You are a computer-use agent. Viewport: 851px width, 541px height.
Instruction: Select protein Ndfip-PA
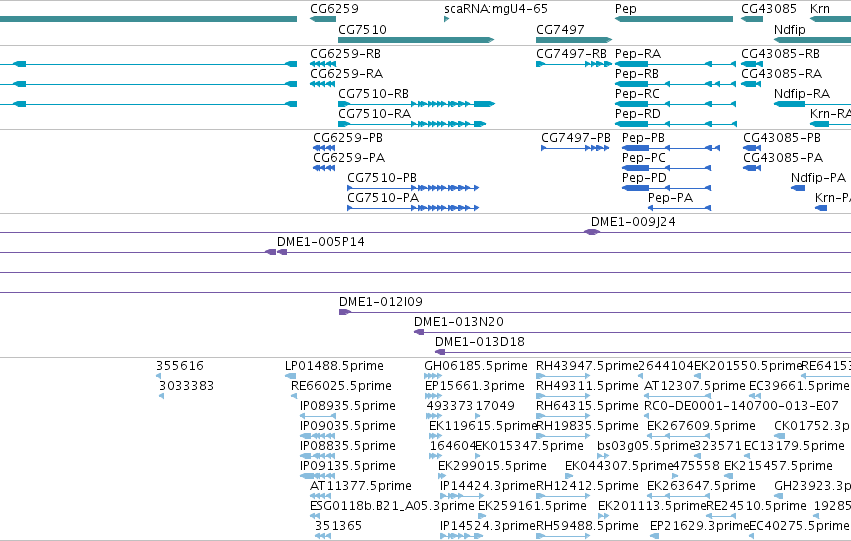[x=798, y=188]
